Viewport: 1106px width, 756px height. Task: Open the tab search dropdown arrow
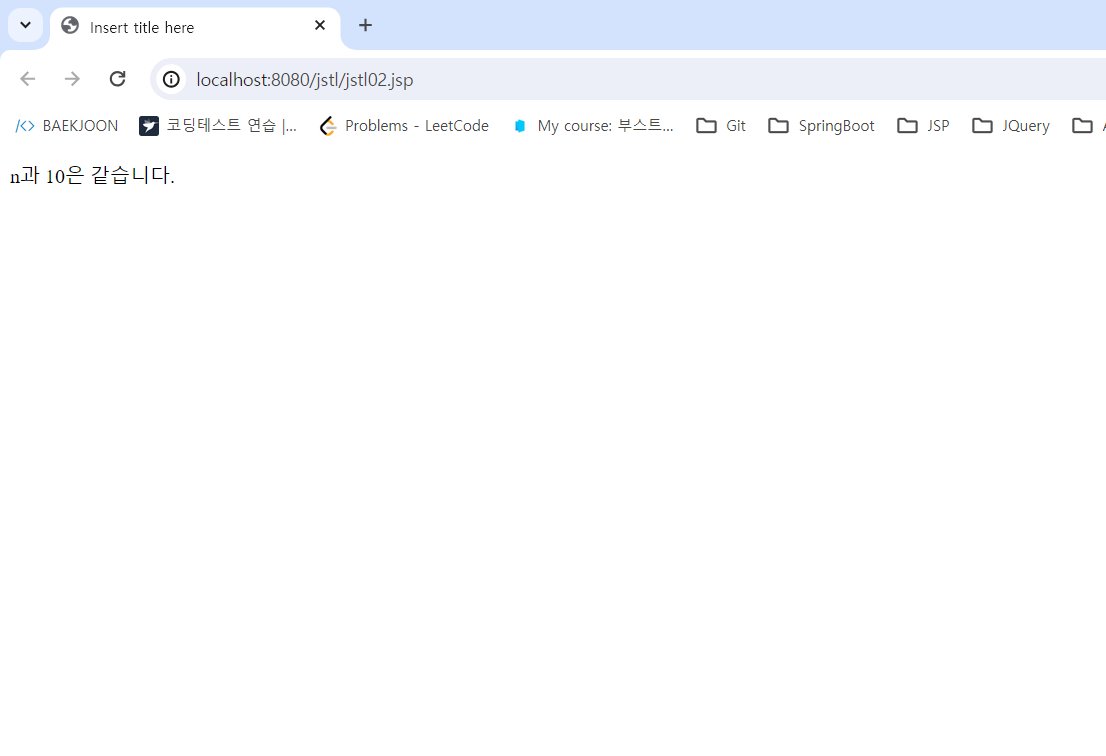pyautogui.click(x=25, y=25)
